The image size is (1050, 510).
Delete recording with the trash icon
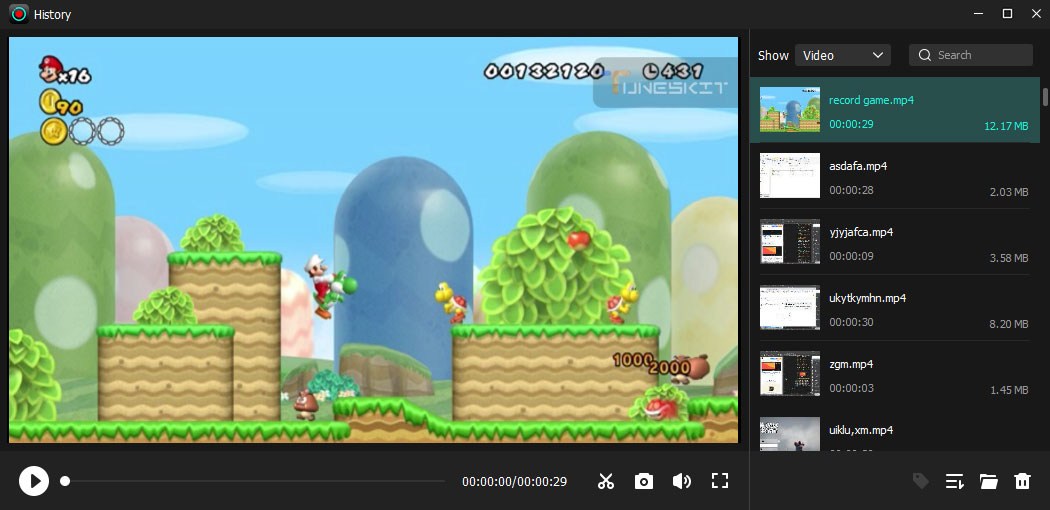(1022, 481)
